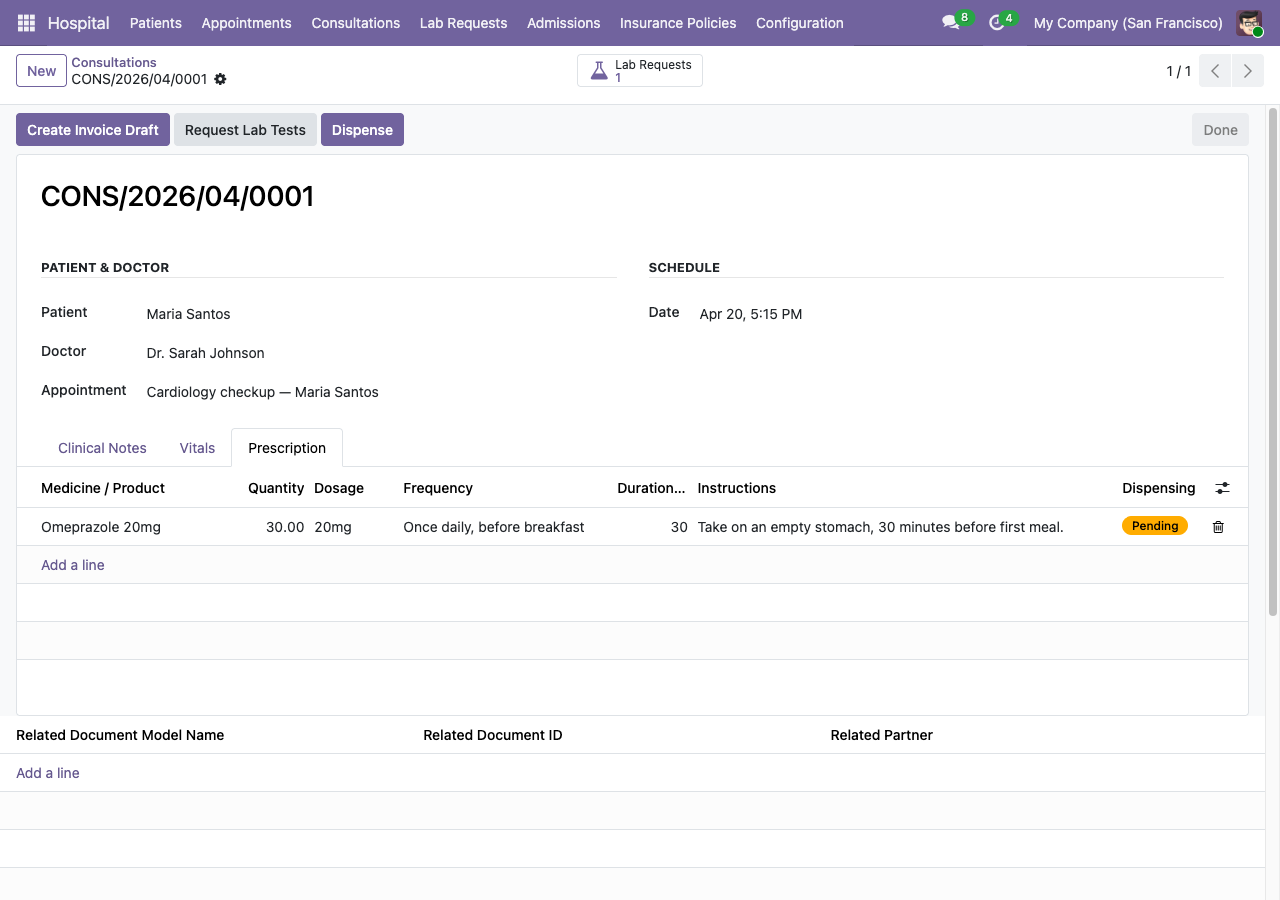This screenshot has height=900, width=1280.
Task: Open the Admissions menu
Action: click(564, 23)
